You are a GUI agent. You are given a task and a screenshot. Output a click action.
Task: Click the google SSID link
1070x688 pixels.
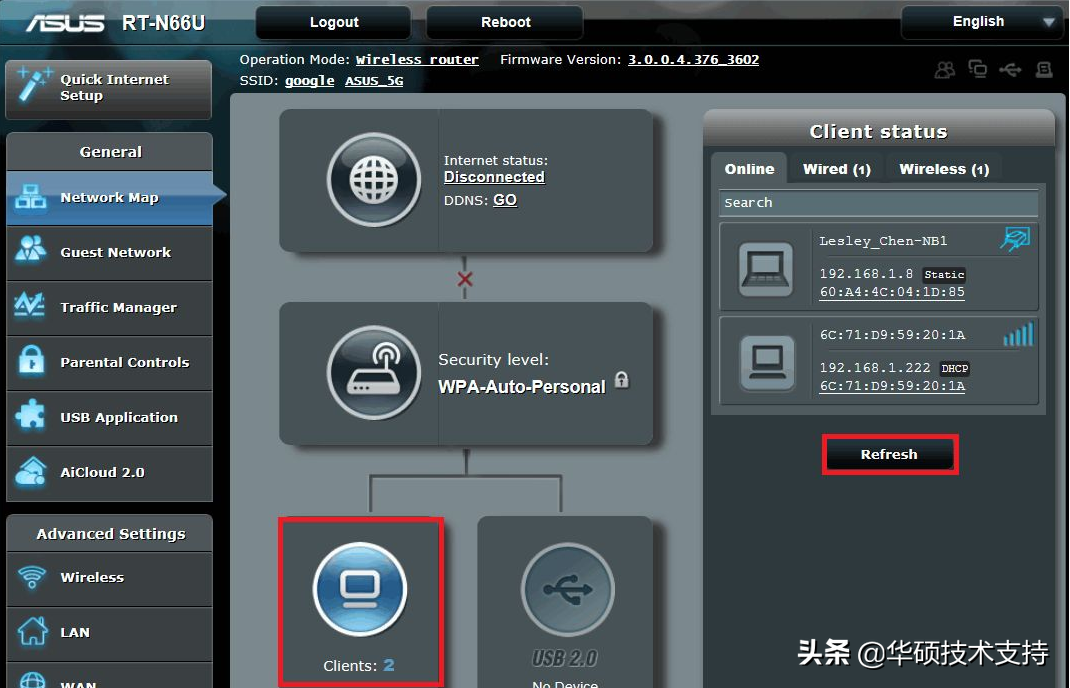309,81
